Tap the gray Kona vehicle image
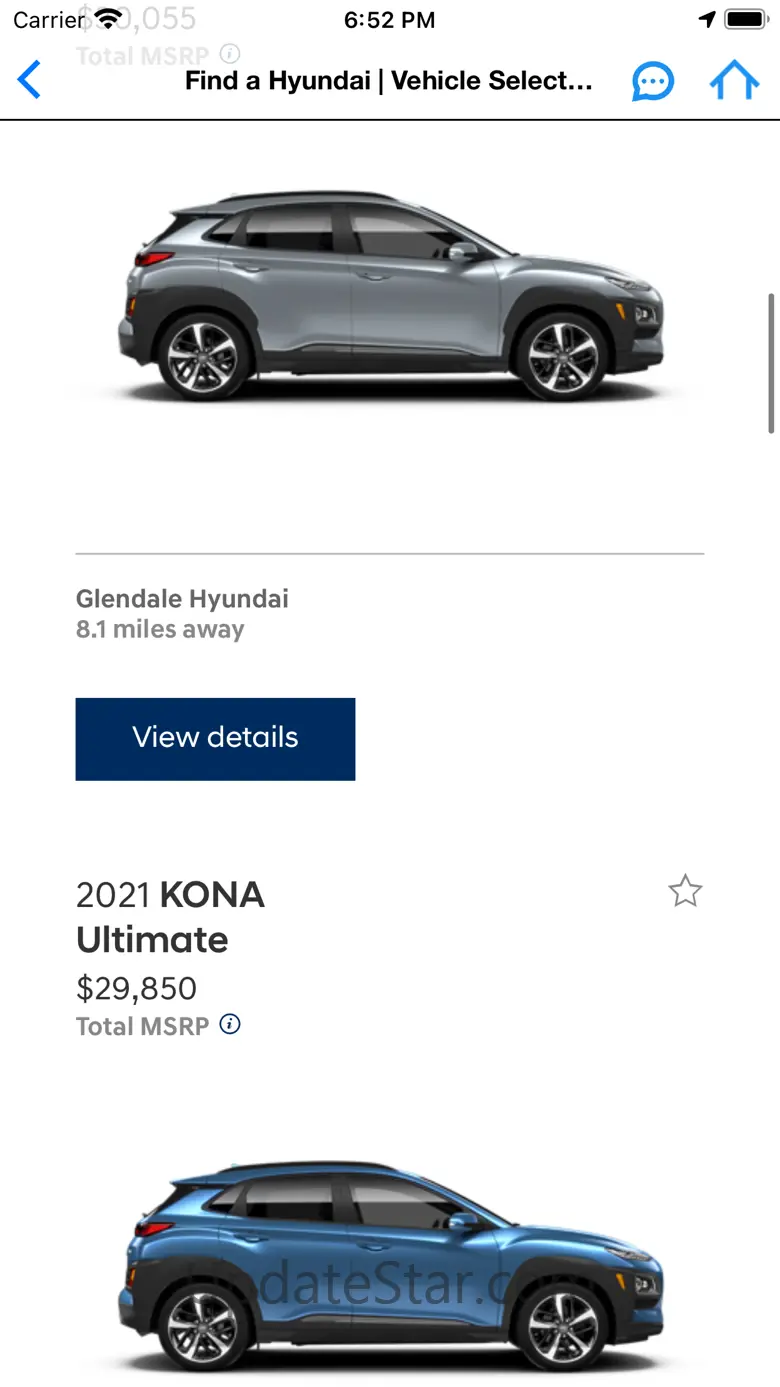 (390, 297)
